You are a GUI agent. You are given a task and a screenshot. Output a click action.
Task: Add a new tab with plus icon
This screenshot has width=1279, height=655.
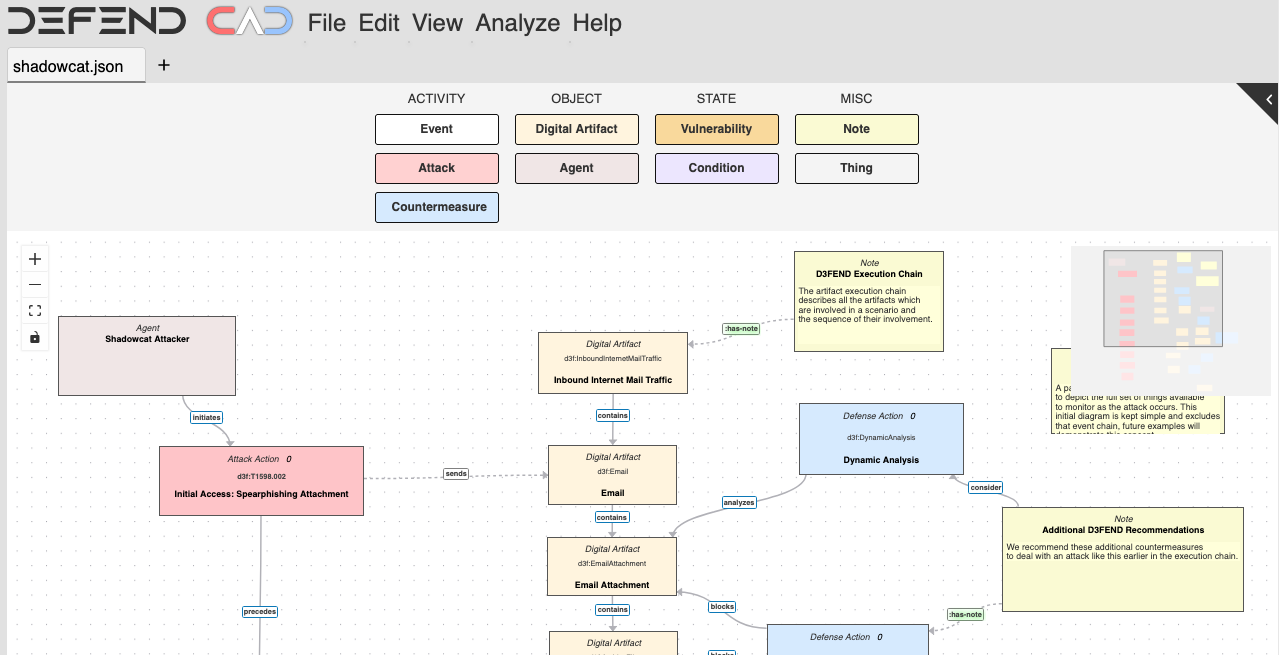click(164, 65)
